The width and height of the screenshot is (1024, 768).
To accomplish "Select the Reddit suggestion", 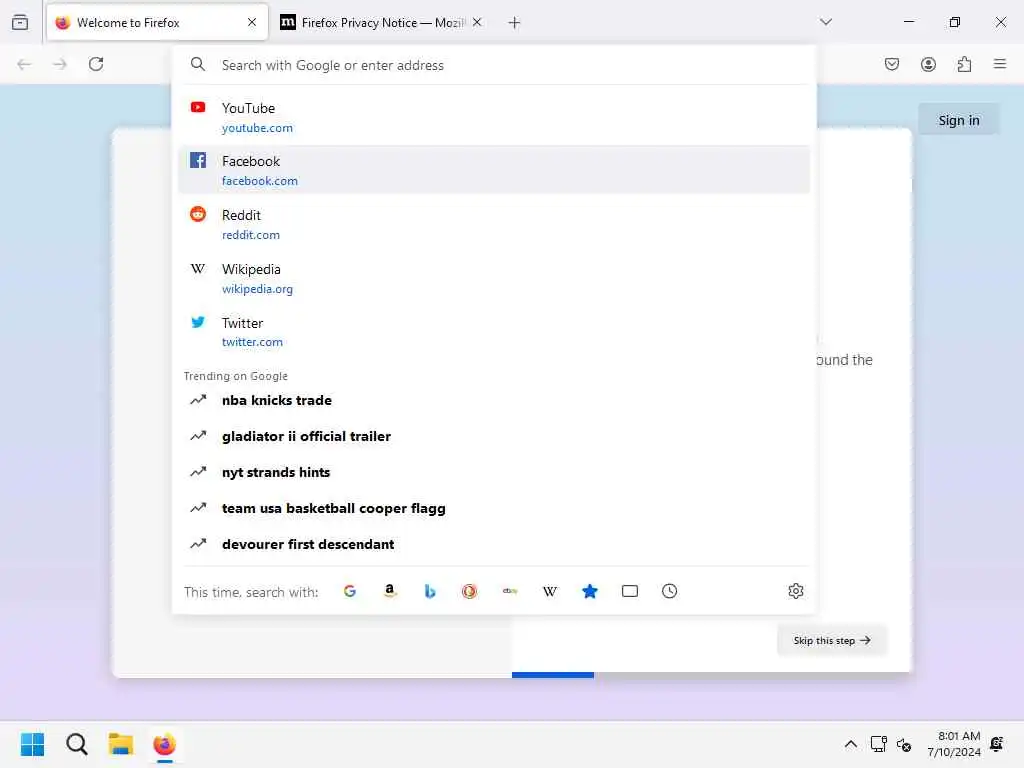I will tap(494, 224).
